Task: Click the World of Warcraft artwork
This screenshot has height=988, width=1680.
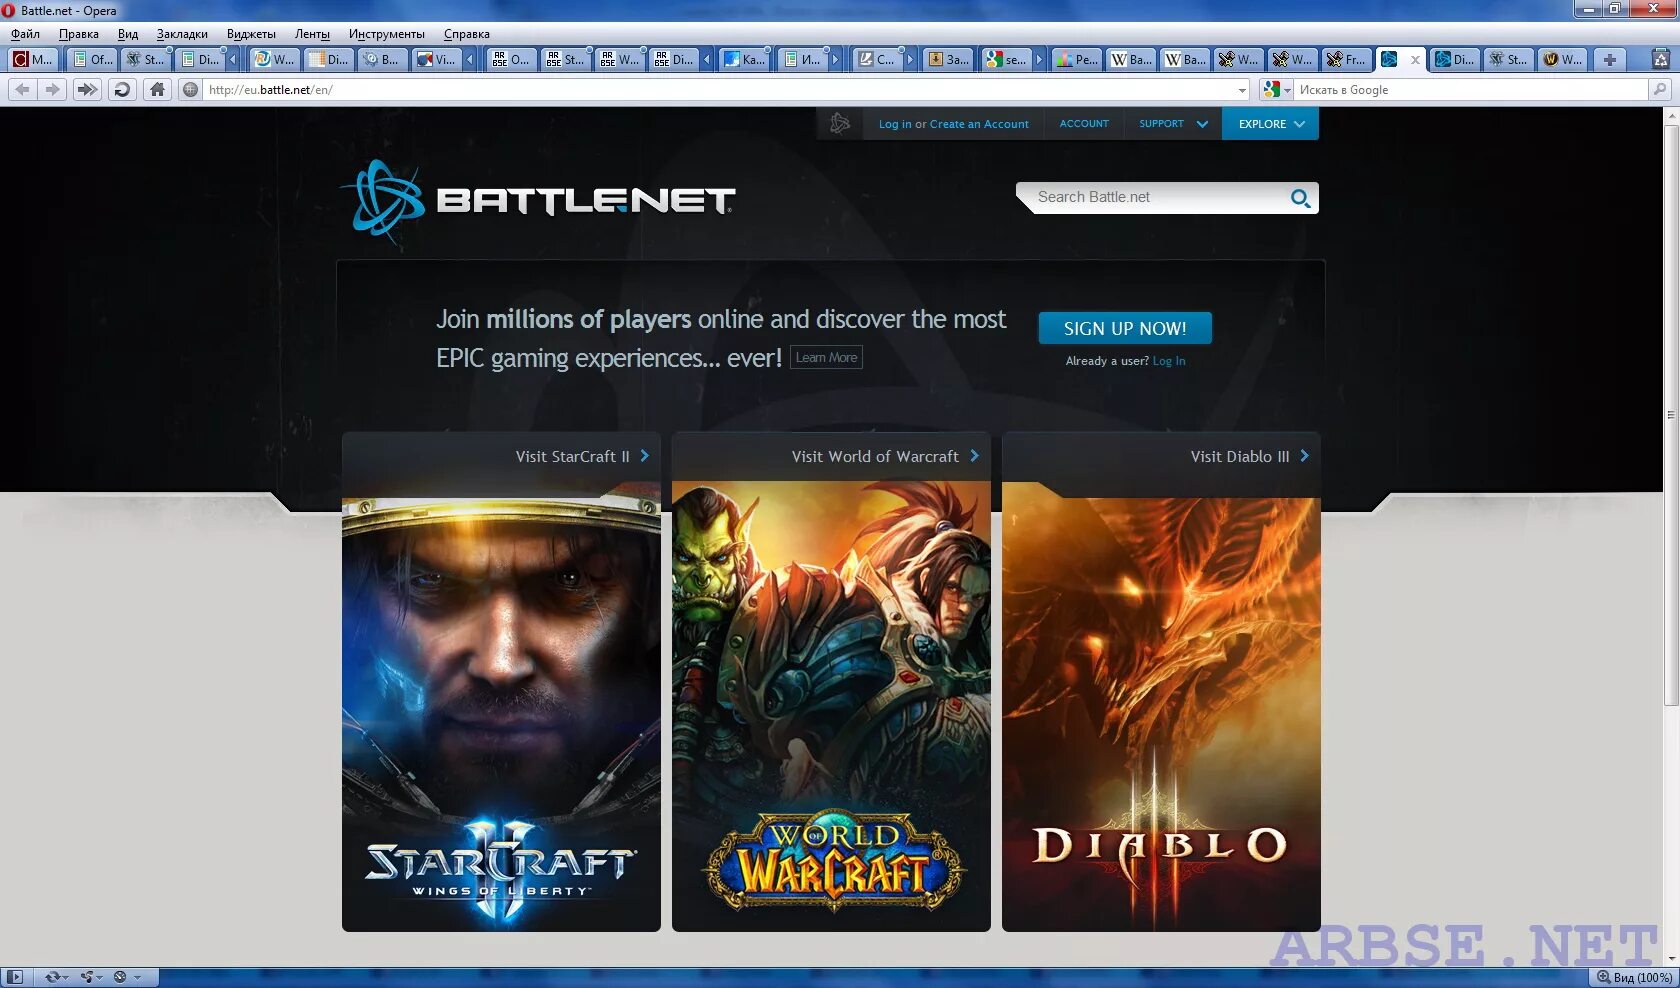Action: pyautogui.click(x=831, y=707)
